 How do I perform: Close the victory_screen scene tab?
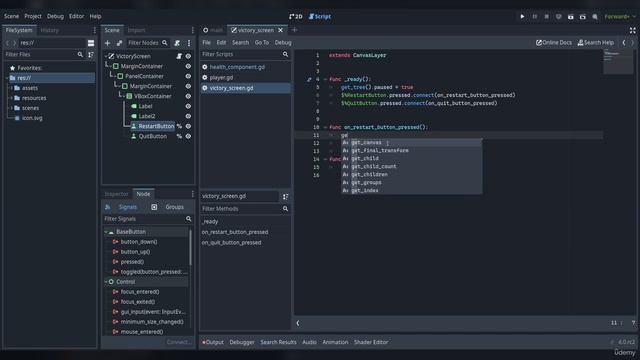click(x=280, y=30)
